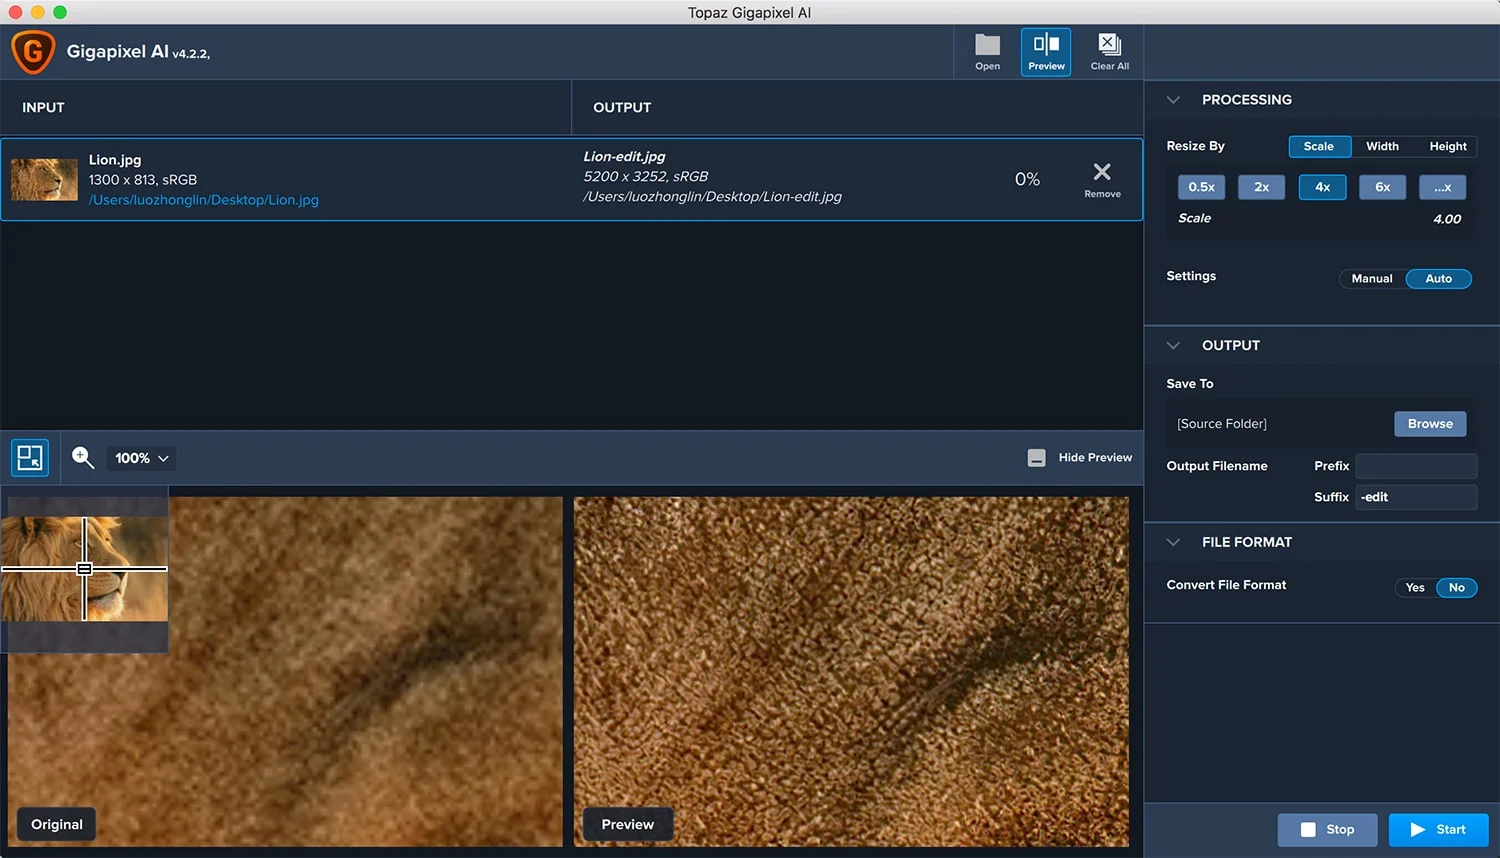Screen dimensions: 1500x858
Task: Collapse the FILE FORMAT section
Action: tap(1174, 542)
